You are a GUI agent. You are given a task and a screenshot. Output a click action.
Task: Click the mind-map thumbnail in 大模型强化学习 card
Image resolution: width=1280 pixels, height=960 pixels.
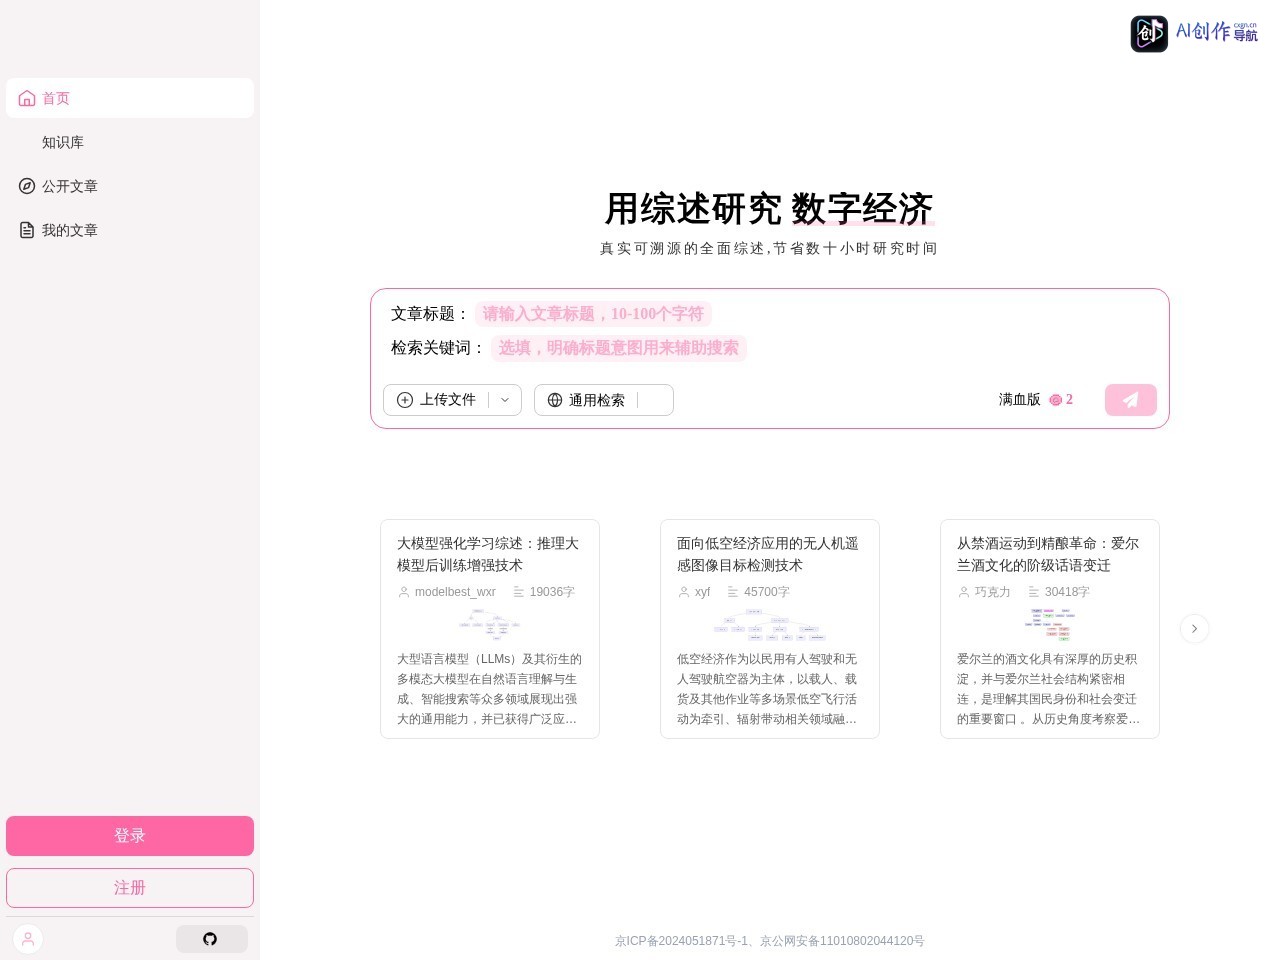(x=490, y=624)
